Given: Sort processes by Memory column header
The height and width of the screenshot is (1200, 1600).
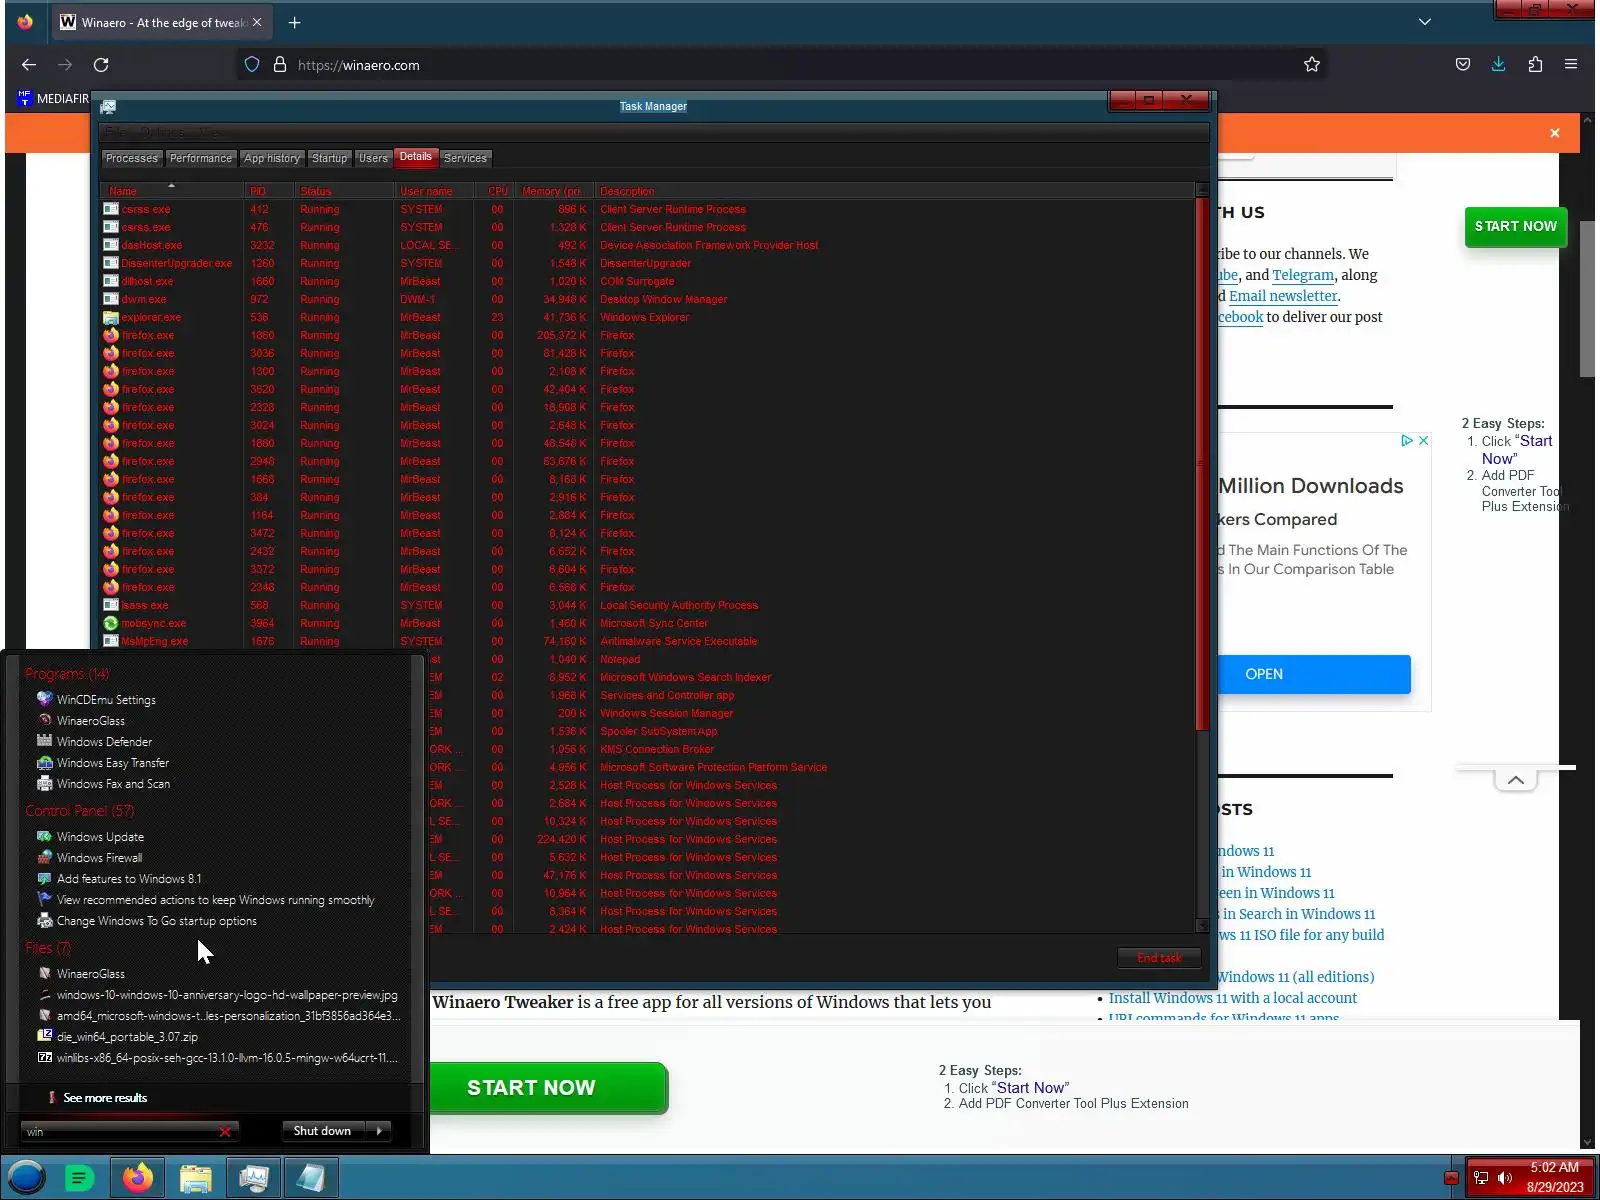Looking at the screenshot, I should [553, 191].
